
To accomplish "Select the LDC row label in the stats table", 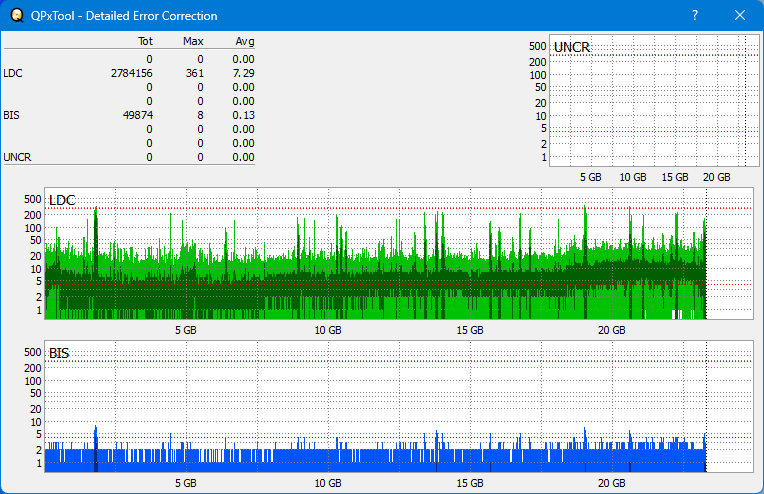I will tap(13, 73).
